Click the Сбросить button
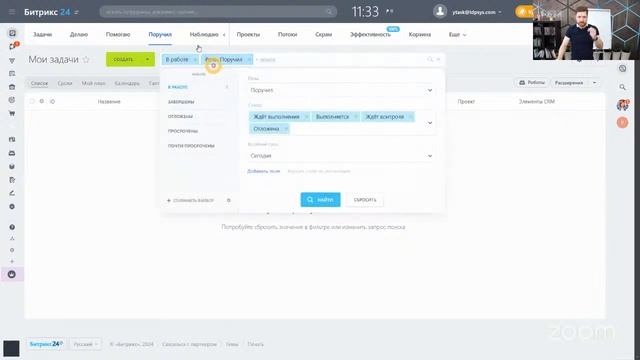 [365, 200]
